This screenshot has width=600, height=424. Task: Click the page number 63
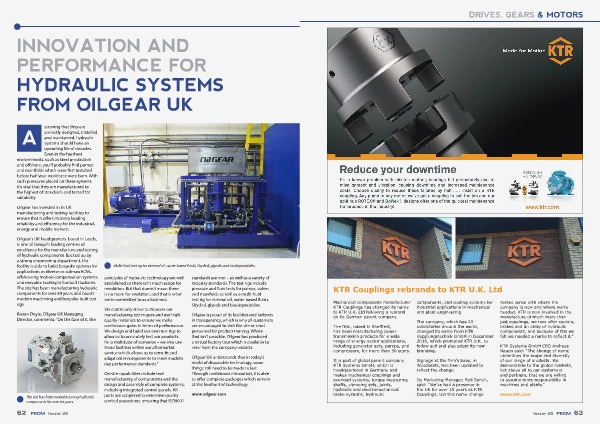click(578, 413)
